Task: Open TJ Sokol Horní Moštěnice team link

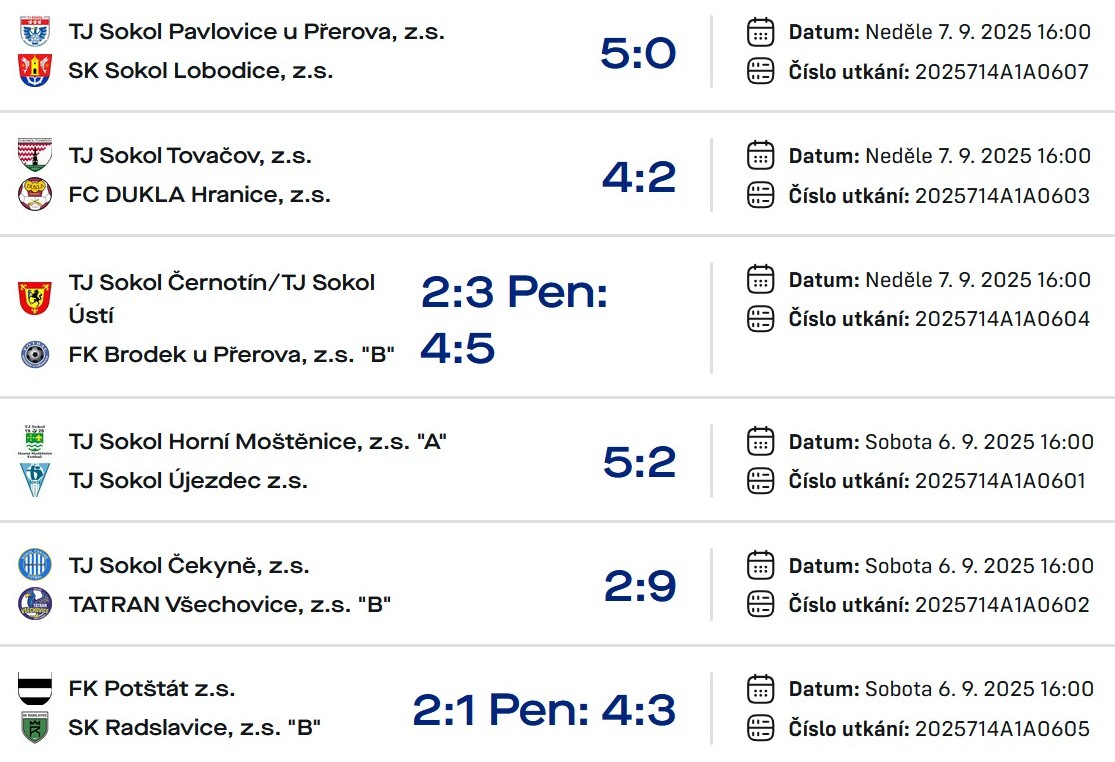Action: point(257,441)
